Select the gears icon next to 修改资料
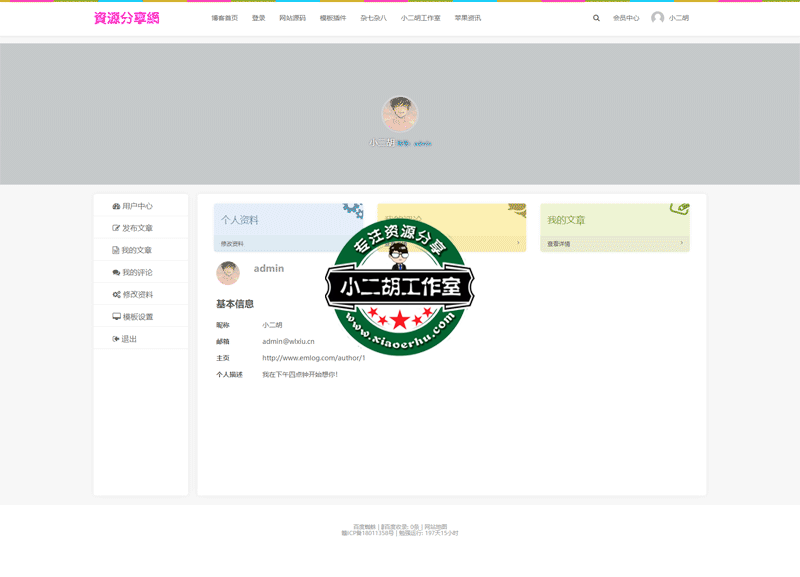The height and width of the screenshot is (577, 800). [x=115, y=294]
